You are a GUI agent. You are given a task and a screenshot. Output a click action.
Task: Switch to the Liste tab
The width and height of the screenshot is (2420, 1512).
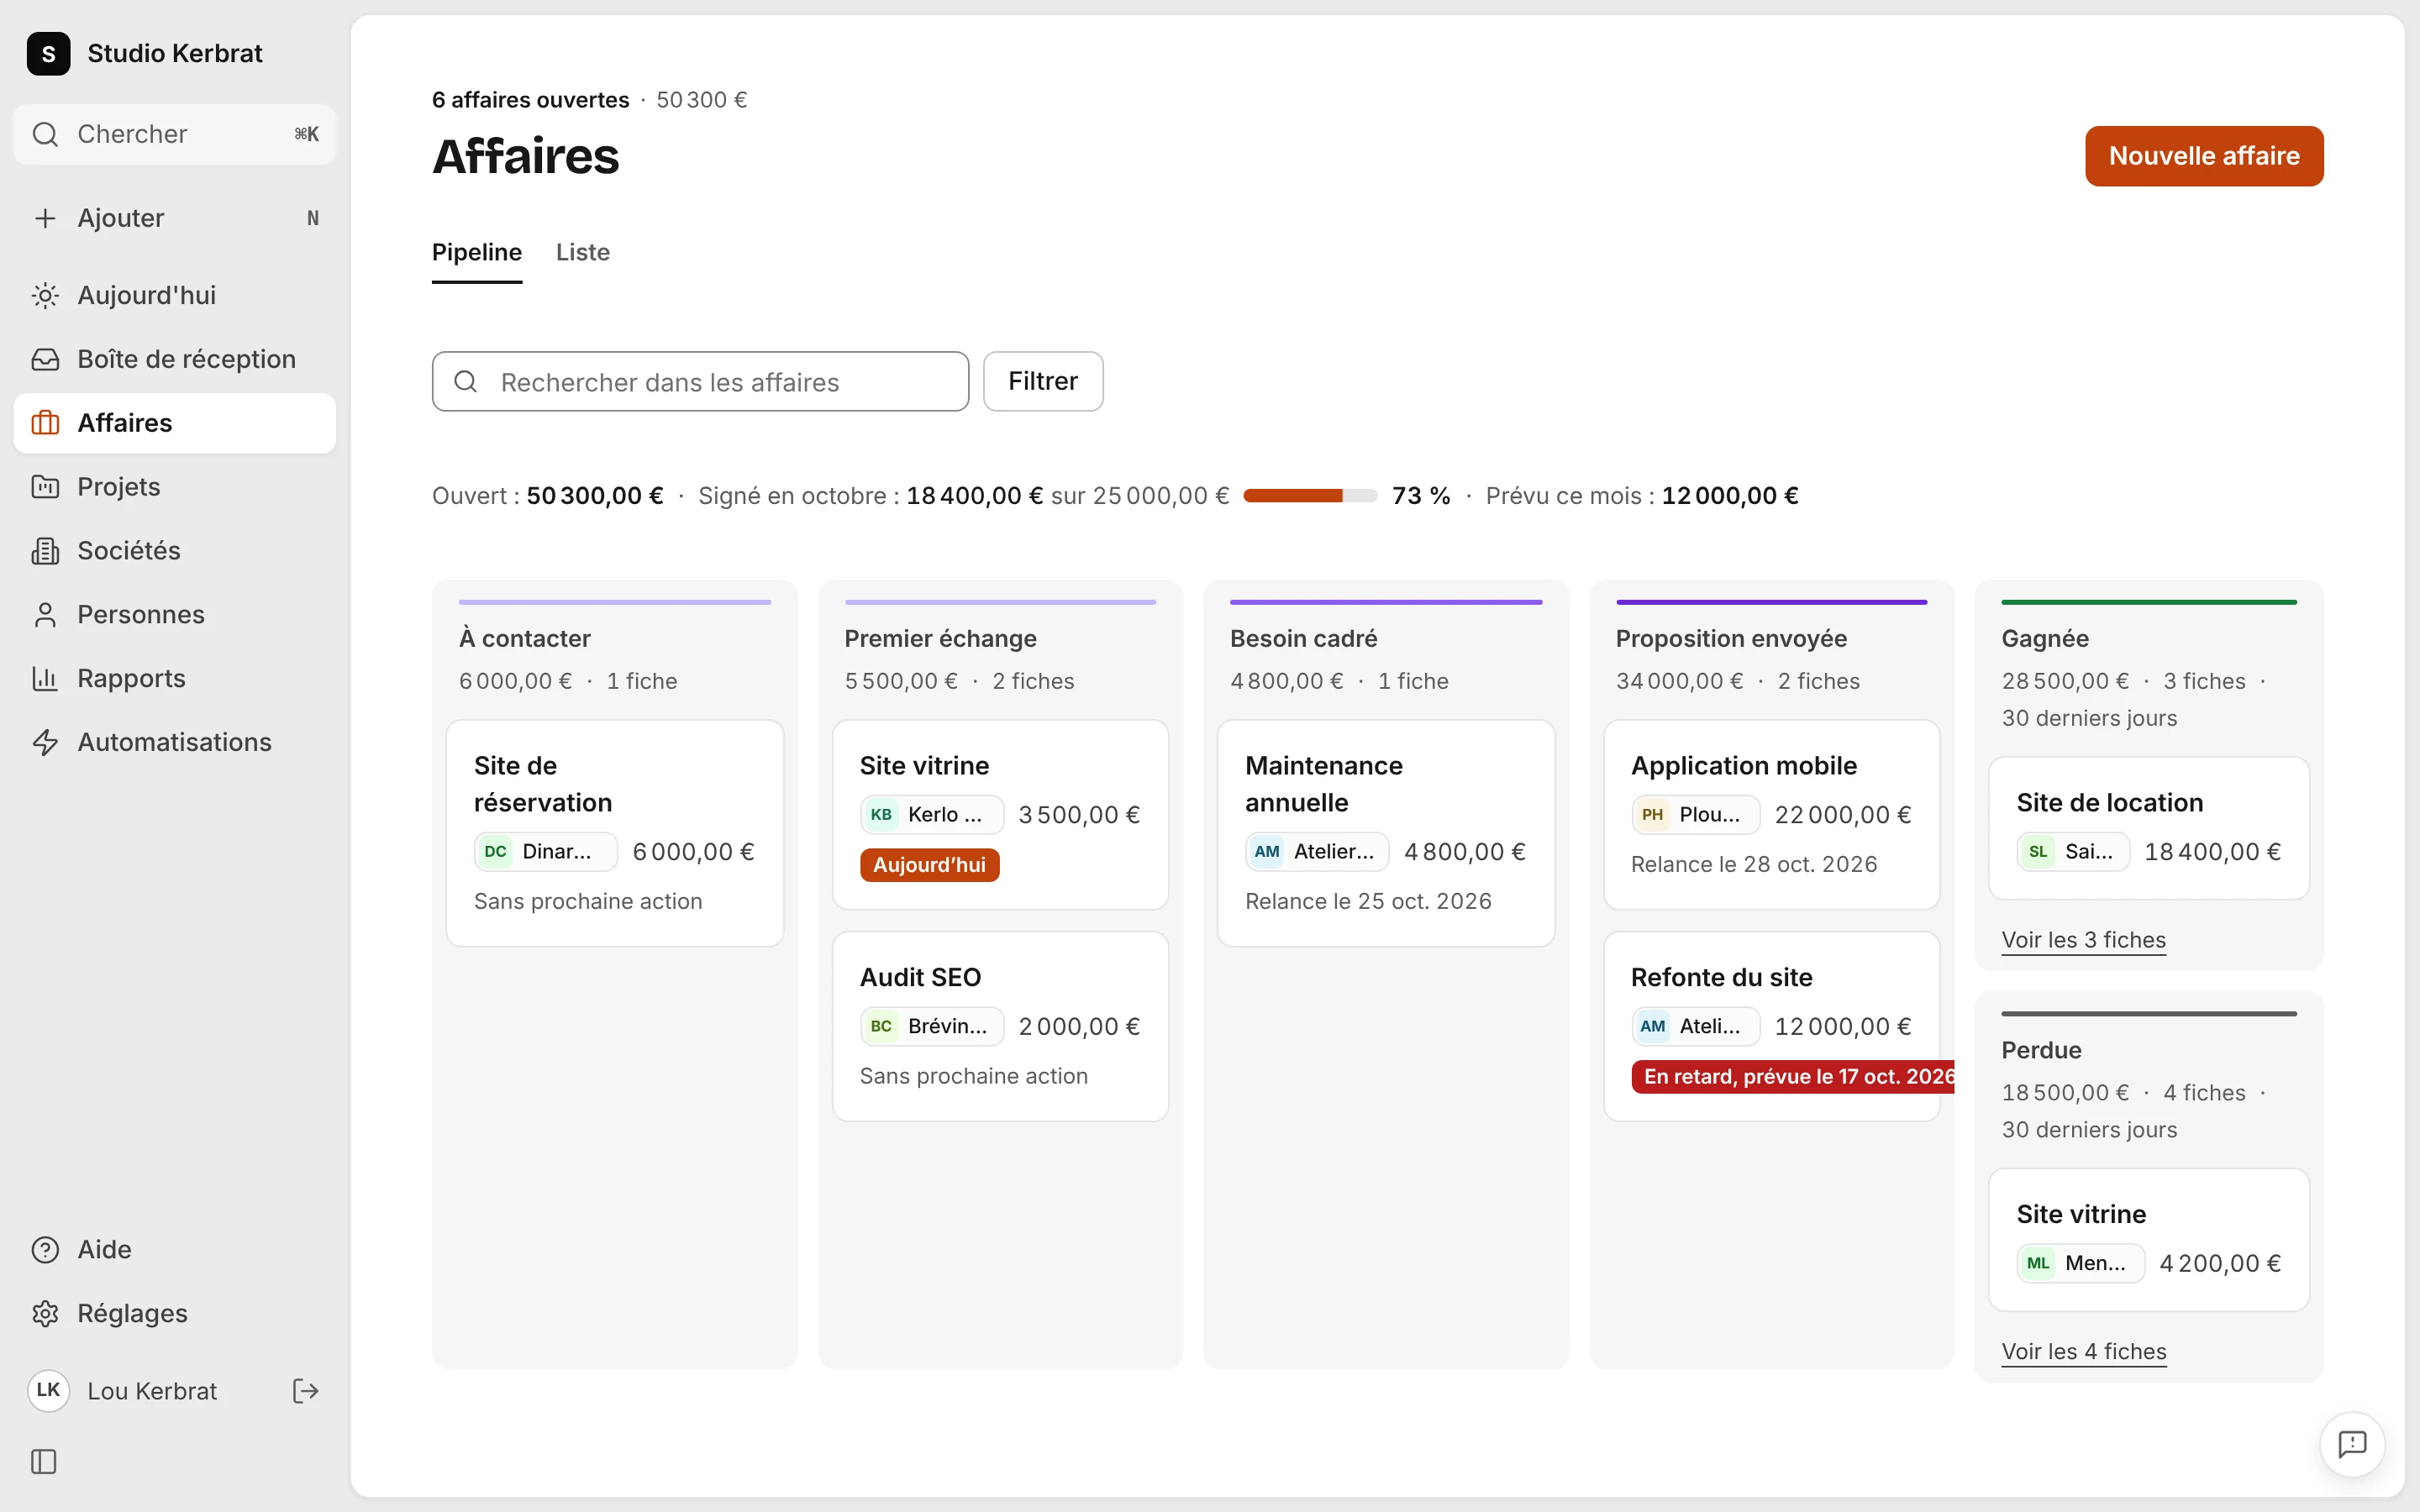tap(583, 253)
